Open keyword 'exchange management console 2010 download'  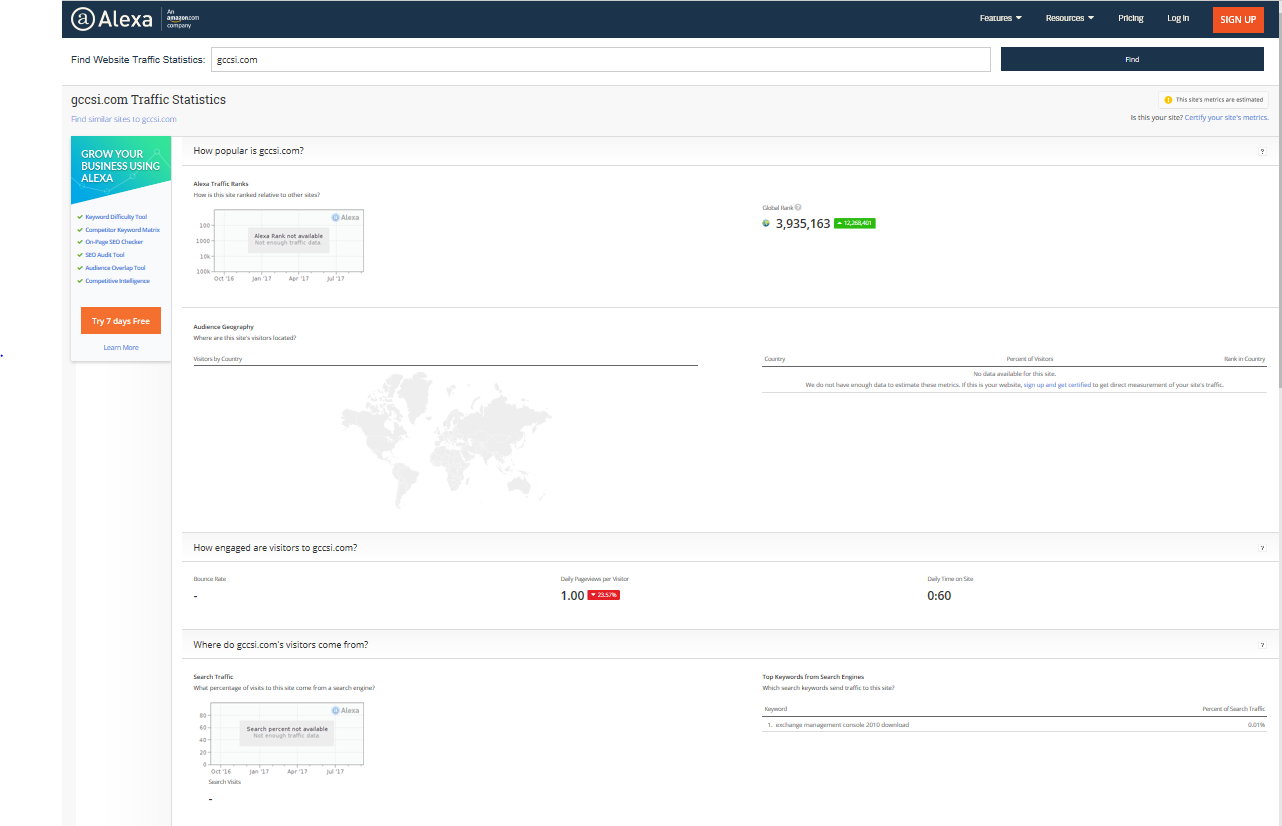(842, 725)
